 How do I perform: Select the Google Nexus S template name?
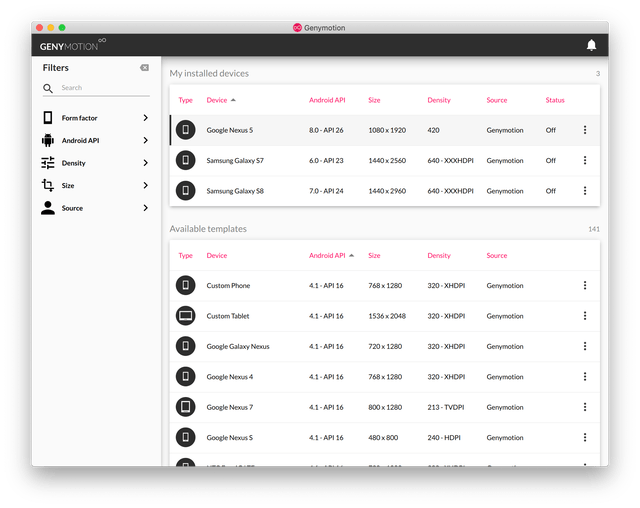click(229, 438)
